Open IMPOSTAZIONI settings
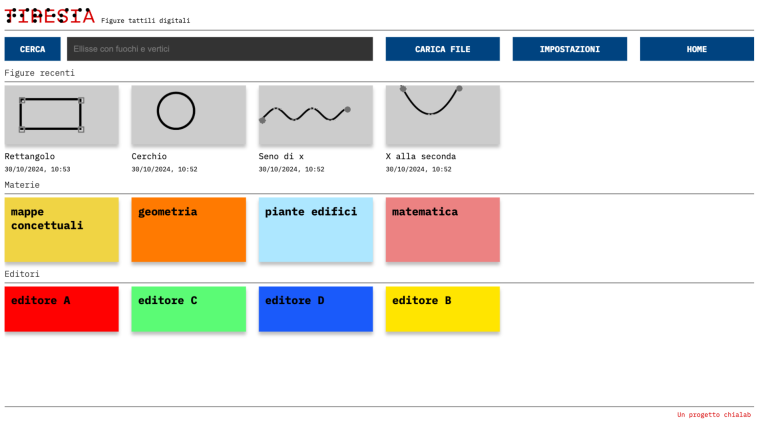 point(569,49)
